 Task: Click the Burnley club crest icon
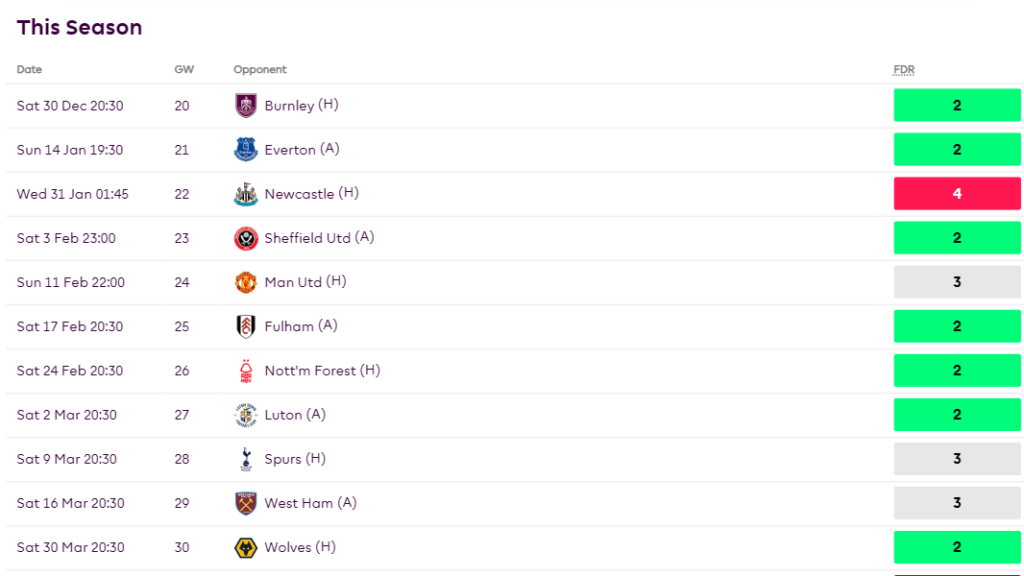[x=245, y=106]
